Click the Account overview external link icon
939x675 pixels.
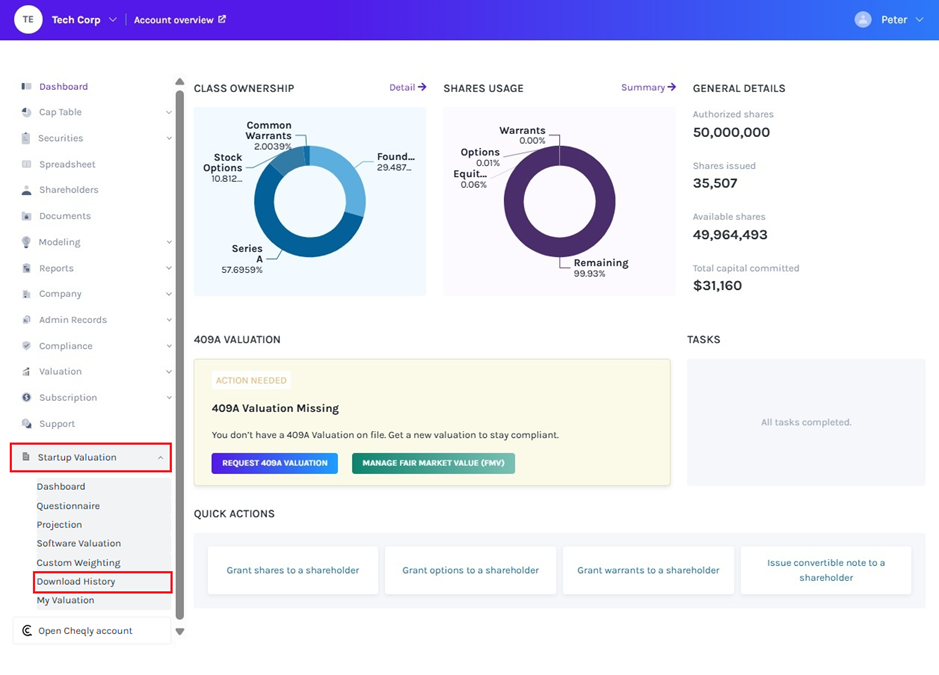222,19
